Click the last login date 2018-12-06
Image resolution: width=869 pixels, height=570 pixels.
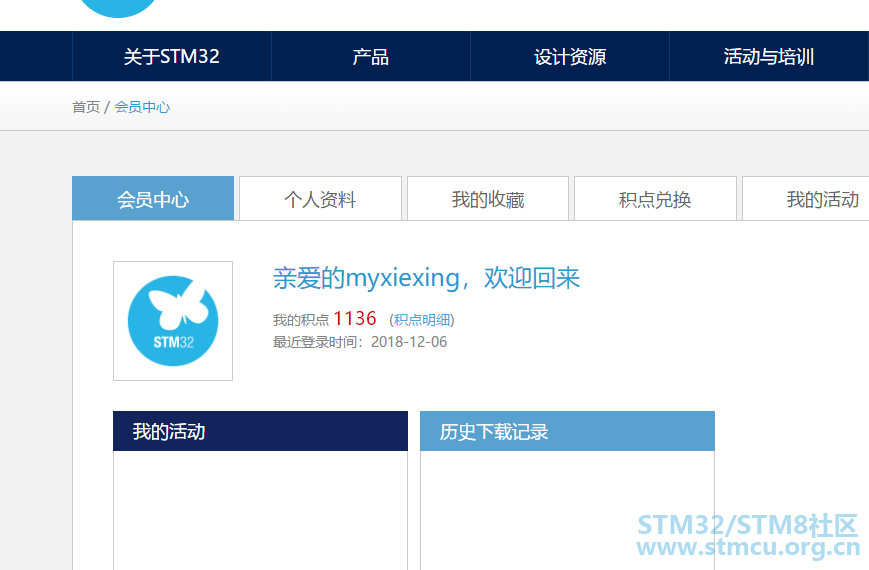[409, 342]
